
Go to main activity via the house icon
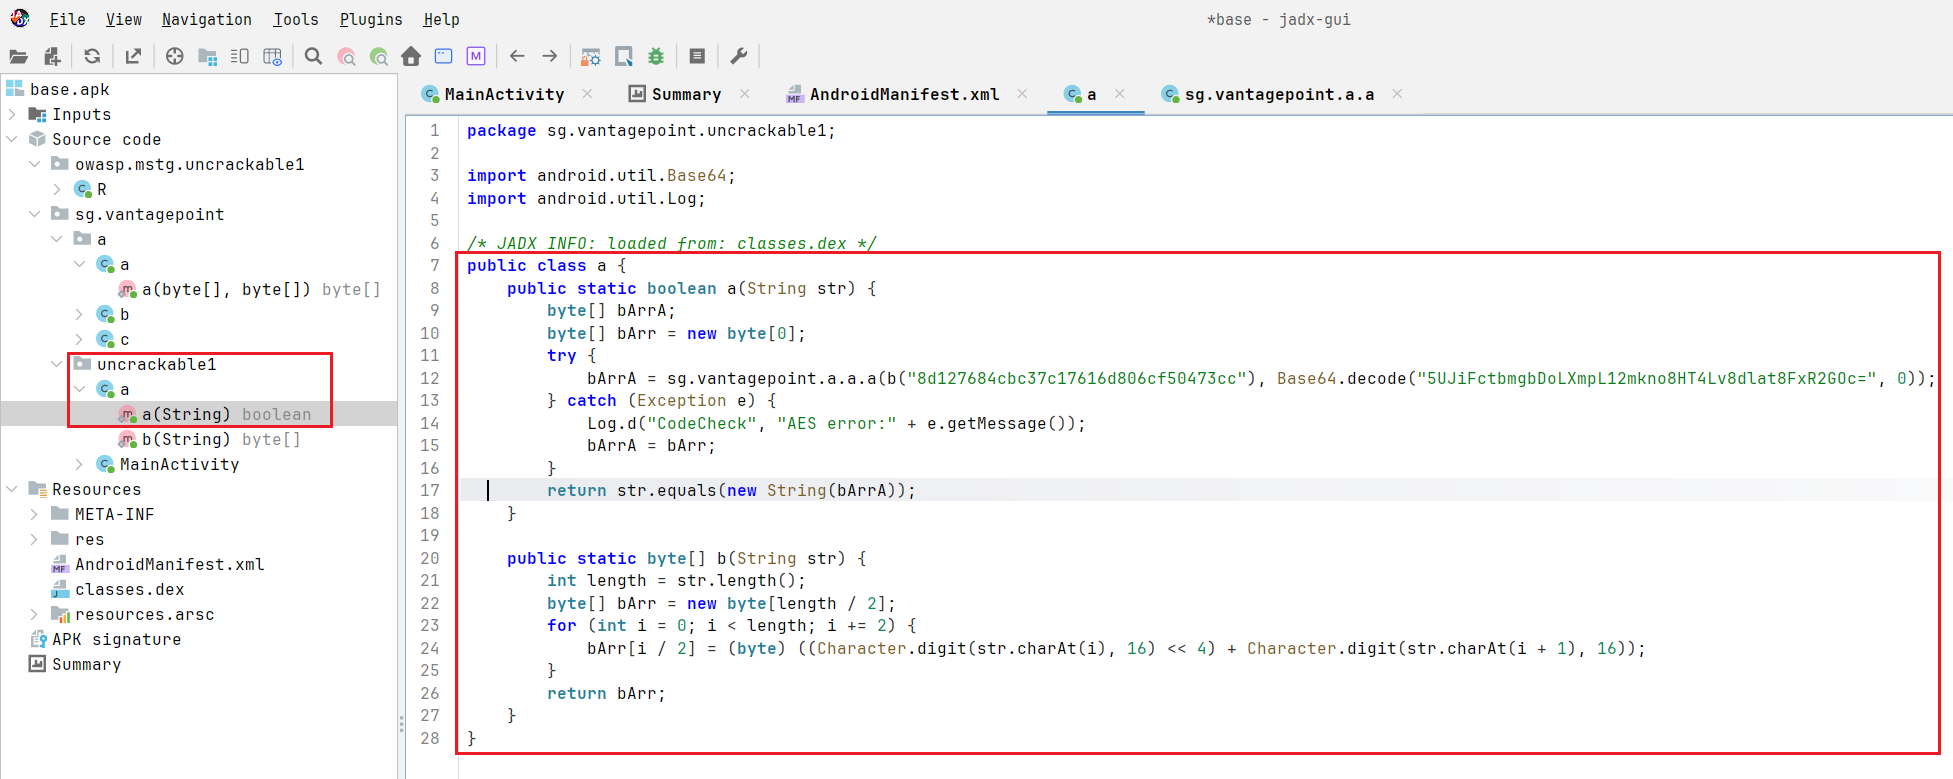(411, 57)
